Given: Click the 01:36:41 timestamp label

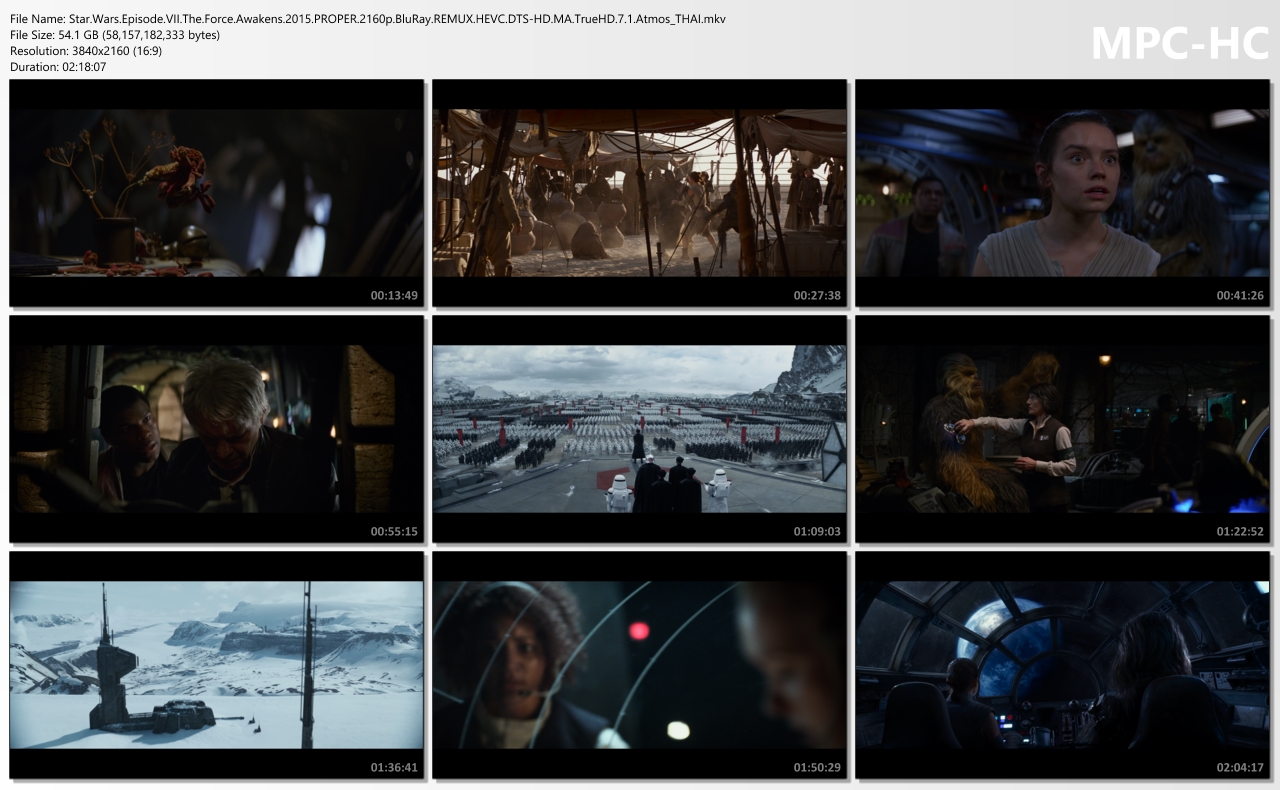Looking at the screenshot, I should click(394, 768).
